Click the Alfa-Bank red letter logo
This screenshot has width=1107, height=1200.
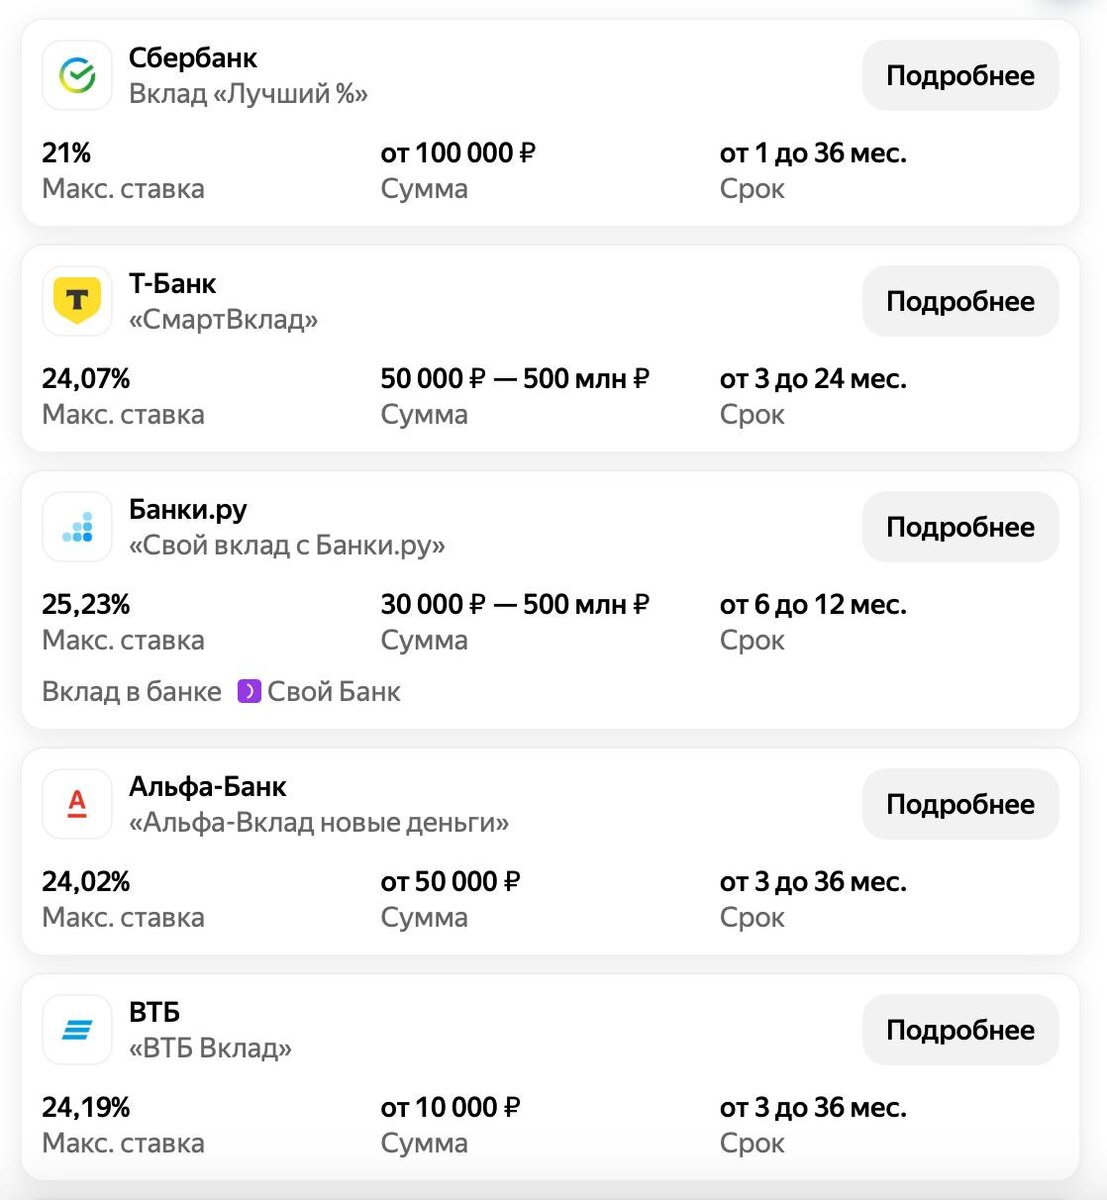(x=77, y=804)
